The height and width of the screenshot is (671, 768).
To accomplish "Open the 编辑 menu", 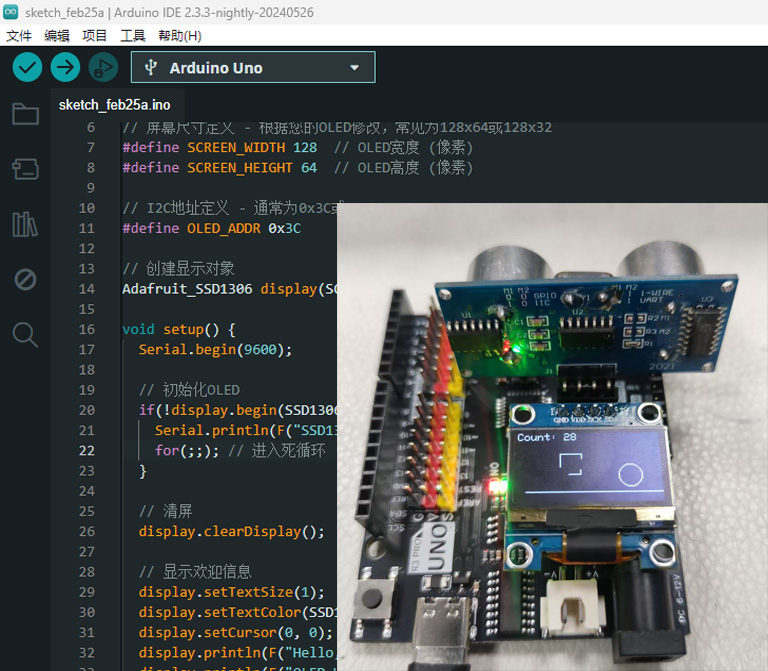I will (57, 35).
